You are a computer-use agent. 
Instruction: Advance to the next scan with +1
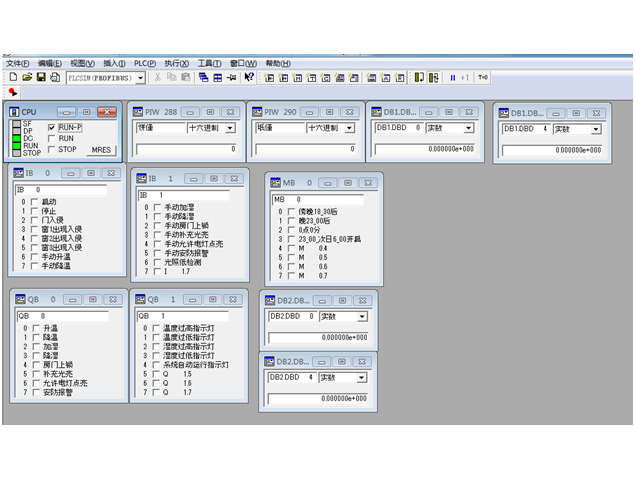465,77
